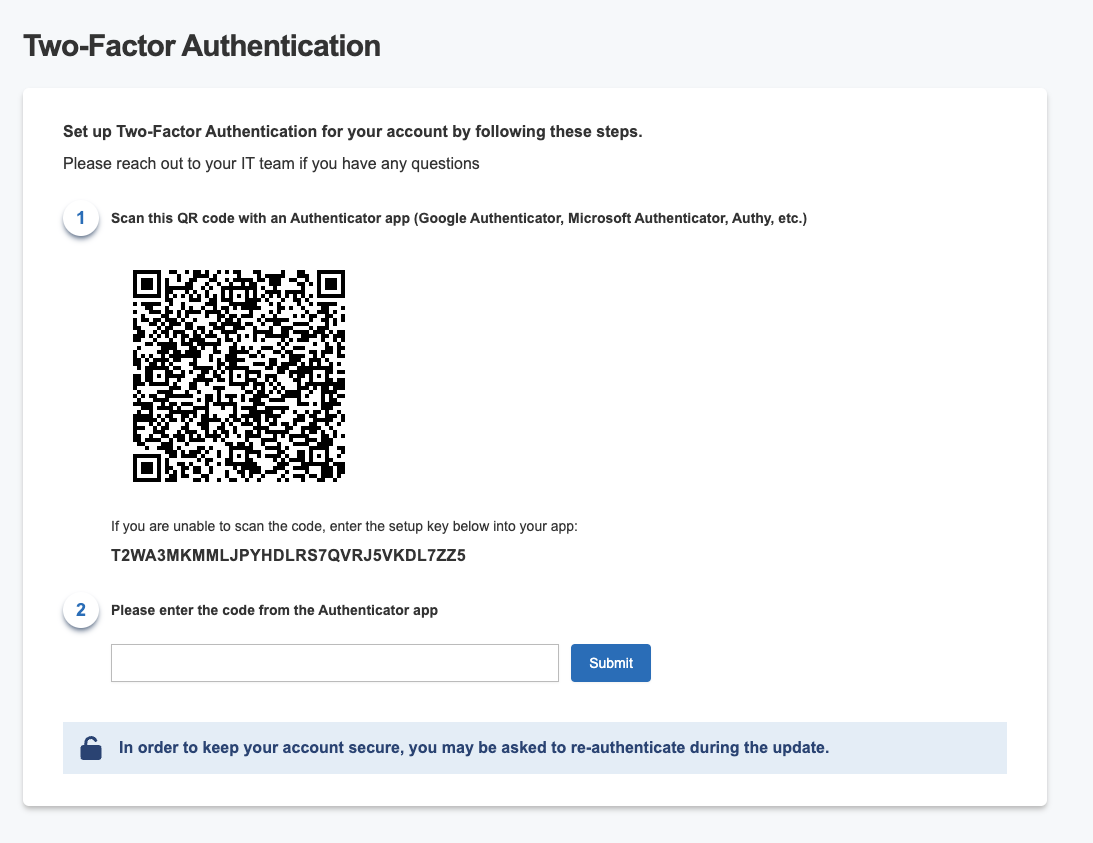Click the Submit button

[611, 663]
